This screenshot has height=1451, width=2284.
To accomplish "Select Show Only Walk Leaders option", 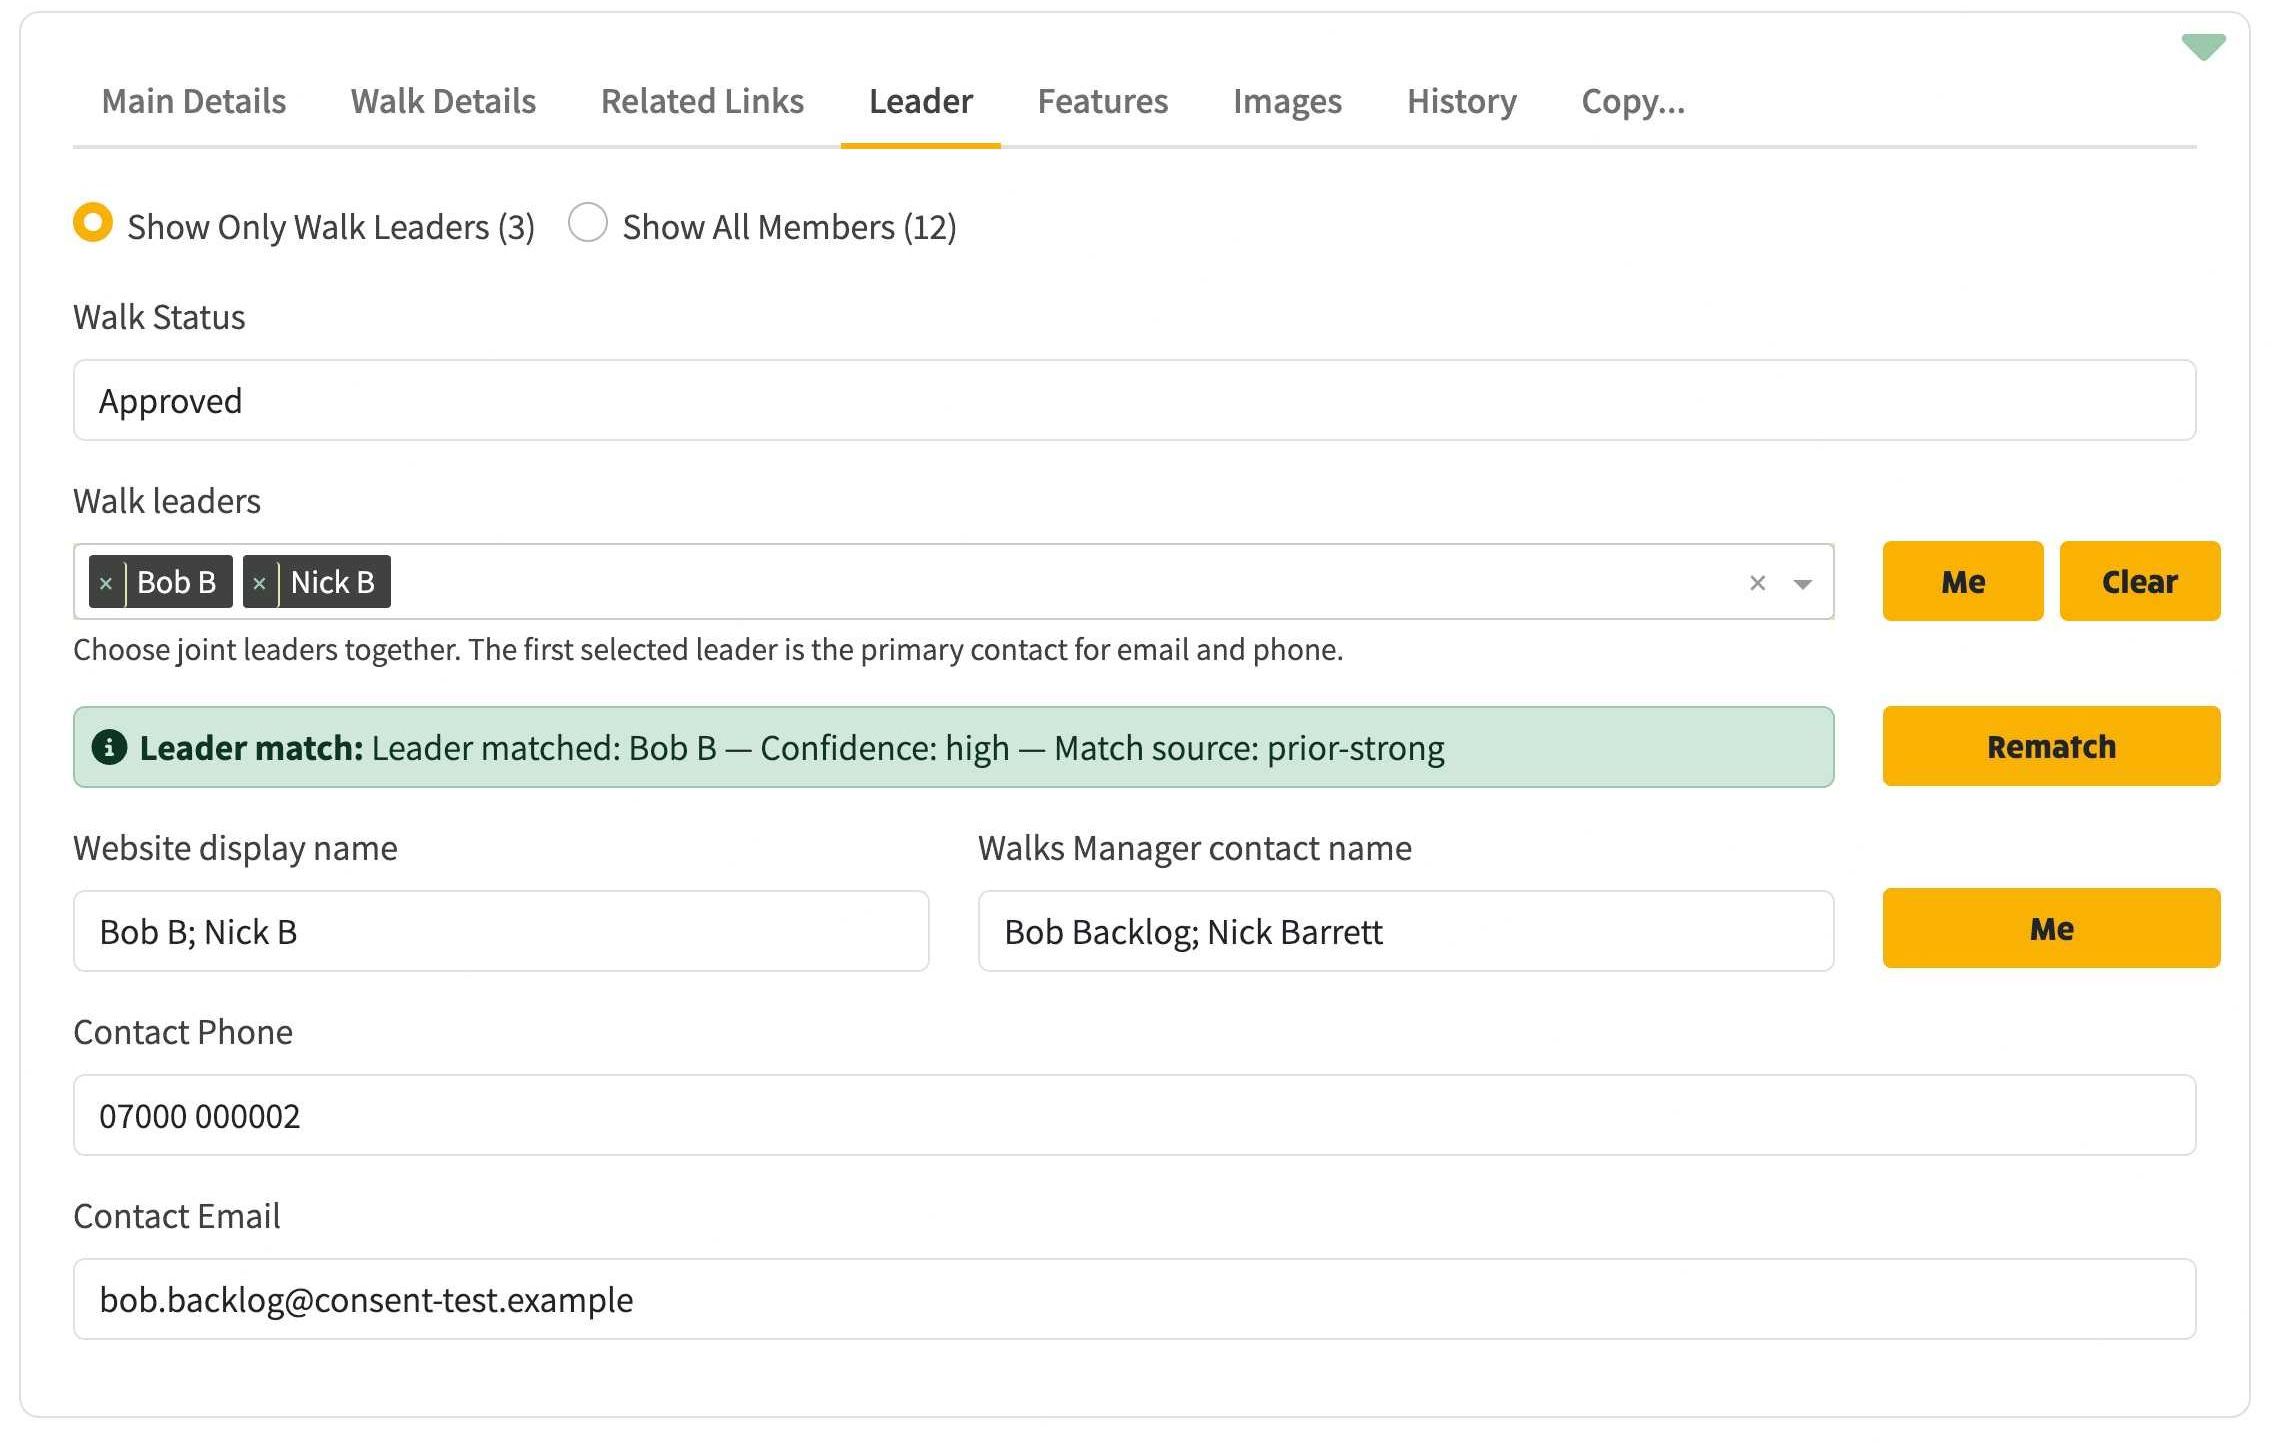I will tap(93, 223).
